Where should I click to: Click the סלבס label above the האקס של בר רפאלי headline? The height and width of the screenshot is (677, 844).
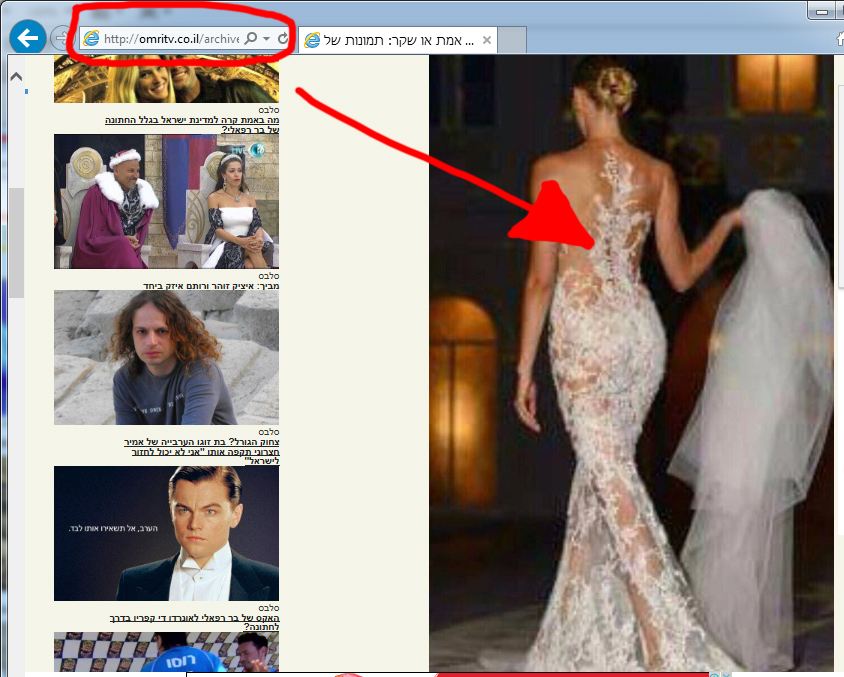[269, 608]
